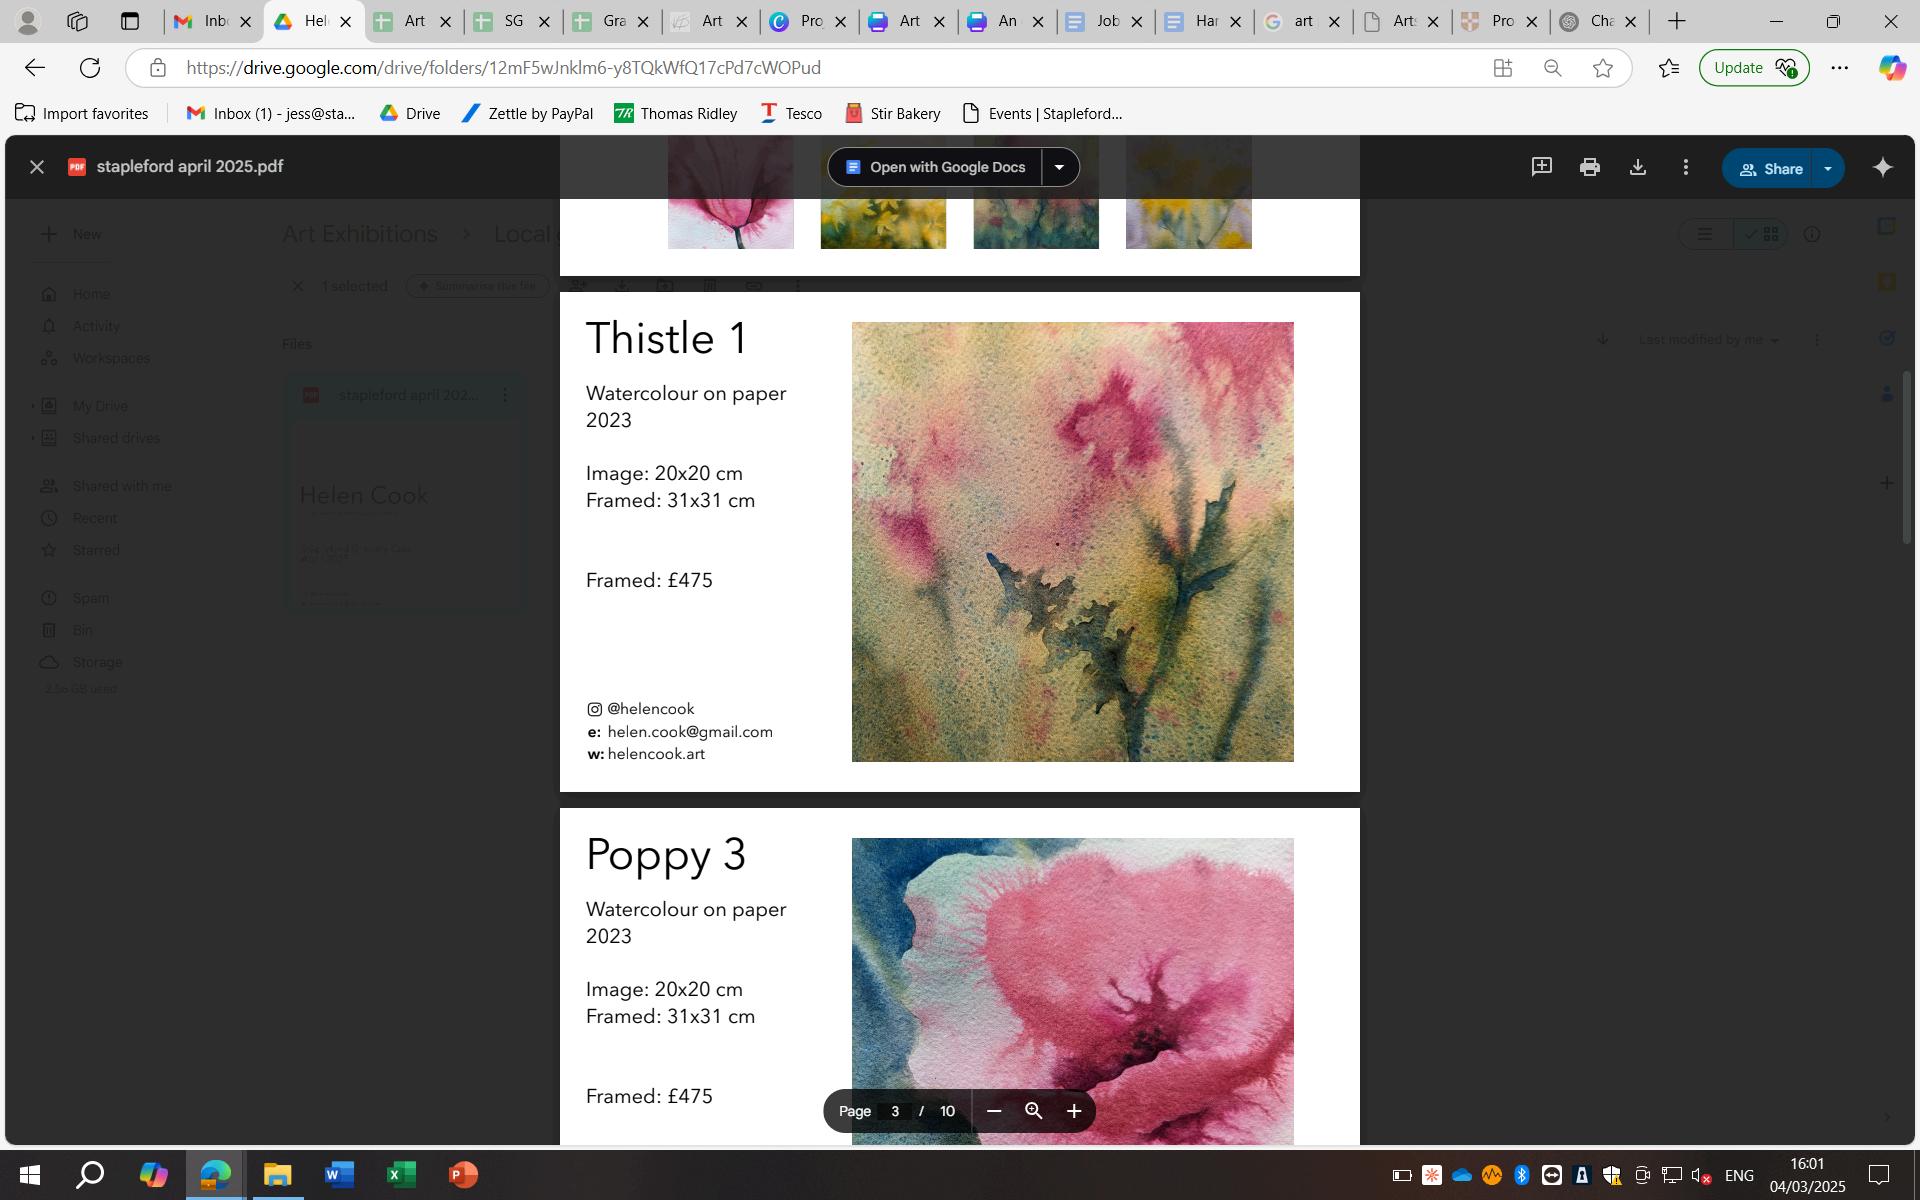Click the Gemini sparkle icon
This screenshot has height=1200, width=1920.
pos(1882,167)
